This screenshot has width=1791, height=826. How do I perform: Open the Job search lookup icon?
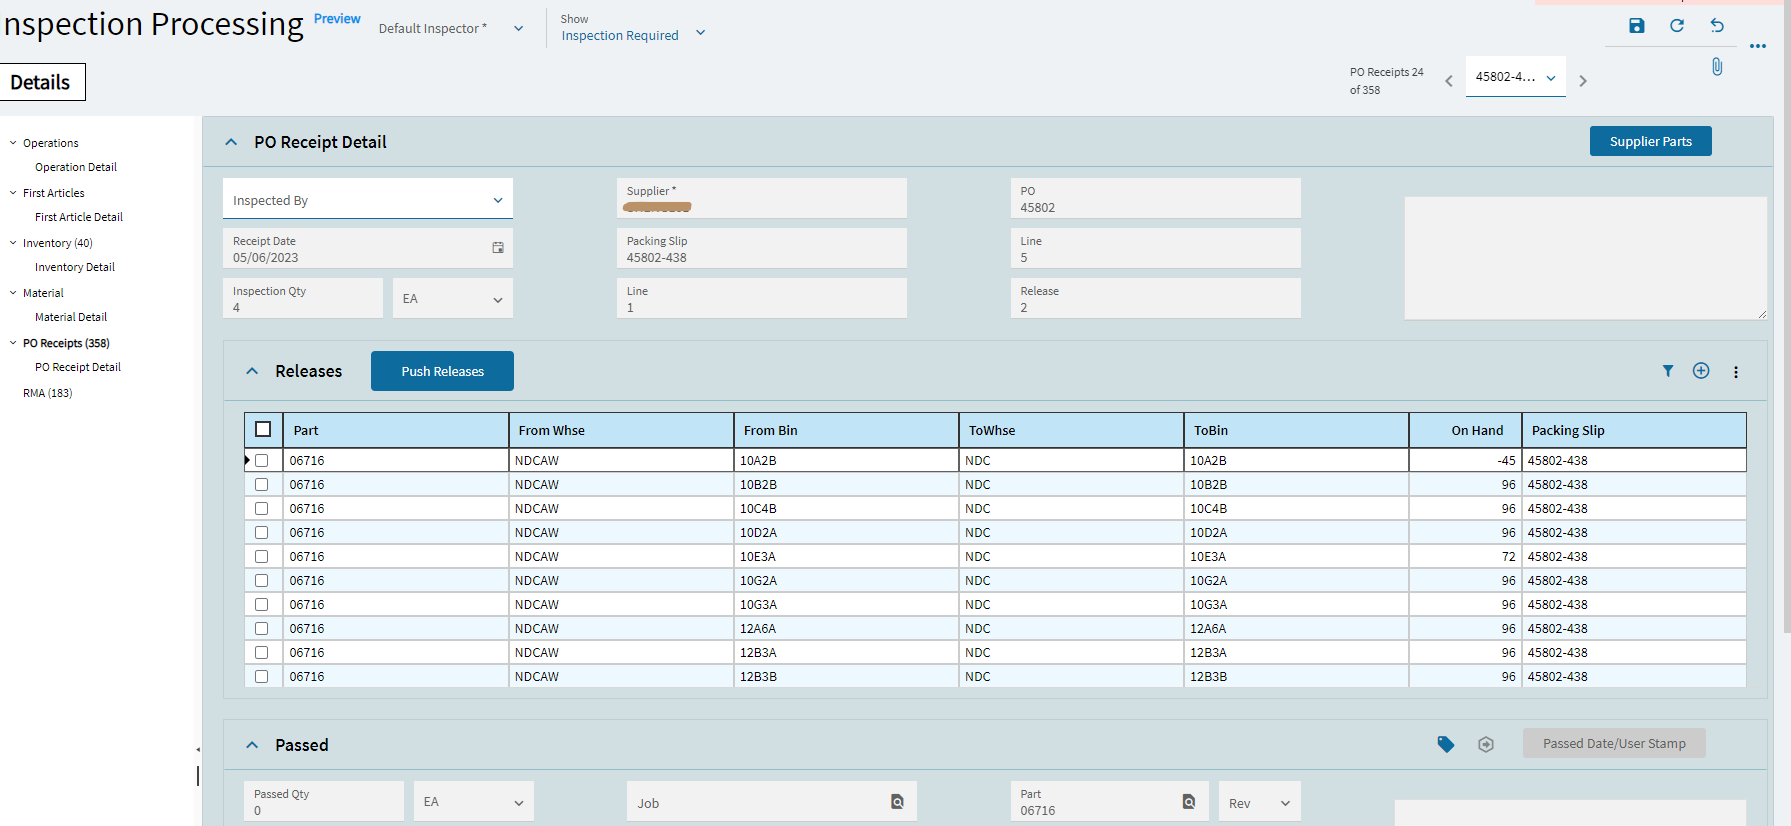coord(897,802)
